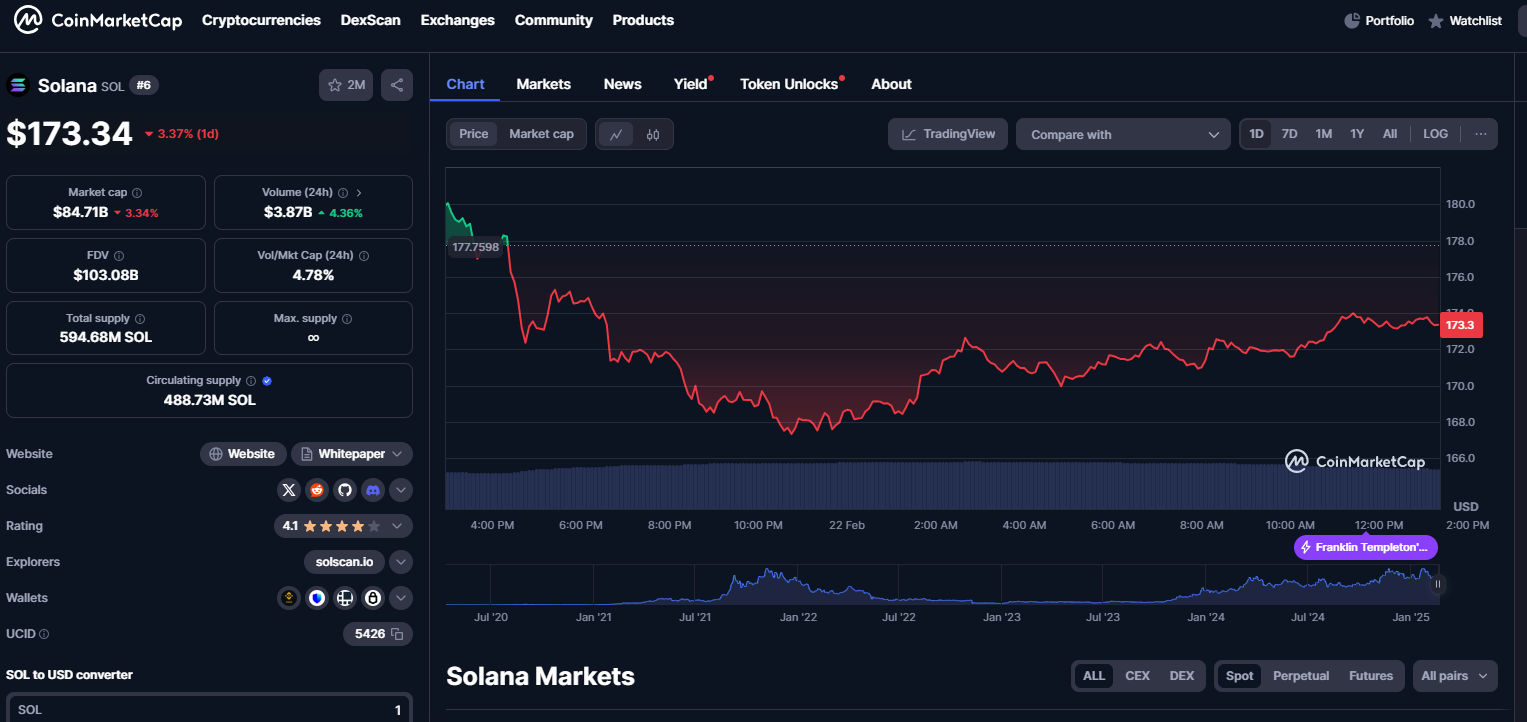Viewport: 1527px width, 722px height.
Task: Open Solana X (Twitter) social link
Action: (289, 490)
